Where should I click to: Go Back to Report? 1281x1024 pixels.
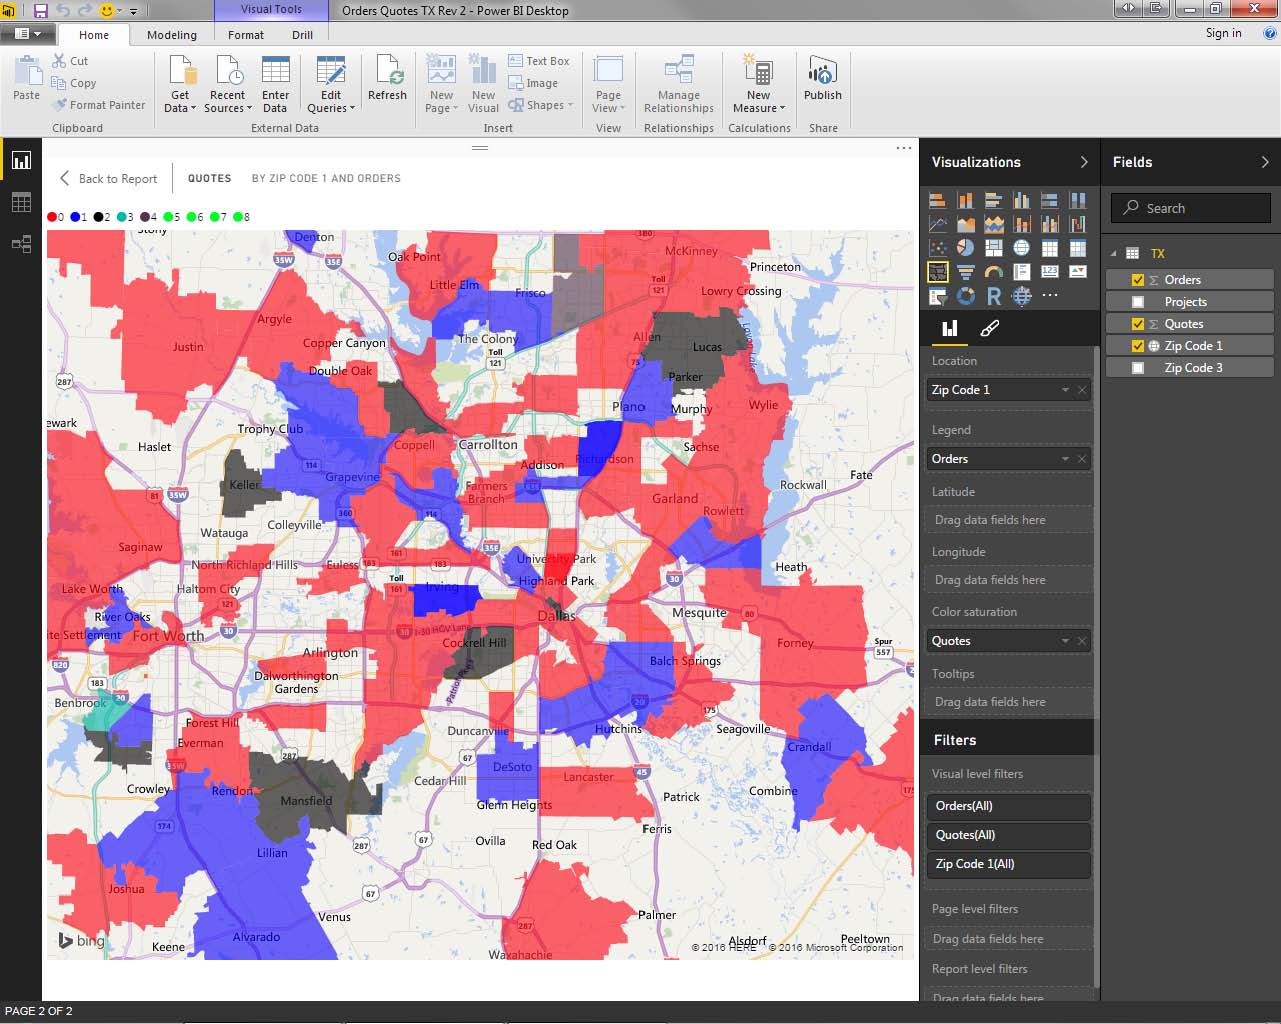point(108,178)
